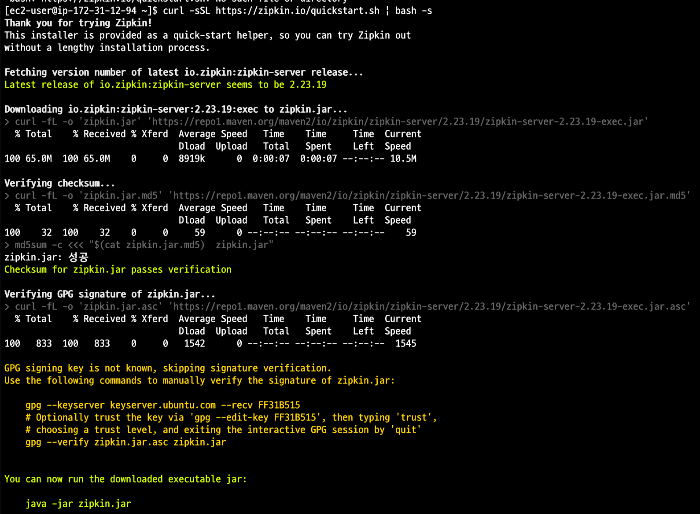Select the 'Thank you for trying Zipkin!' line

tap(78, 23)
